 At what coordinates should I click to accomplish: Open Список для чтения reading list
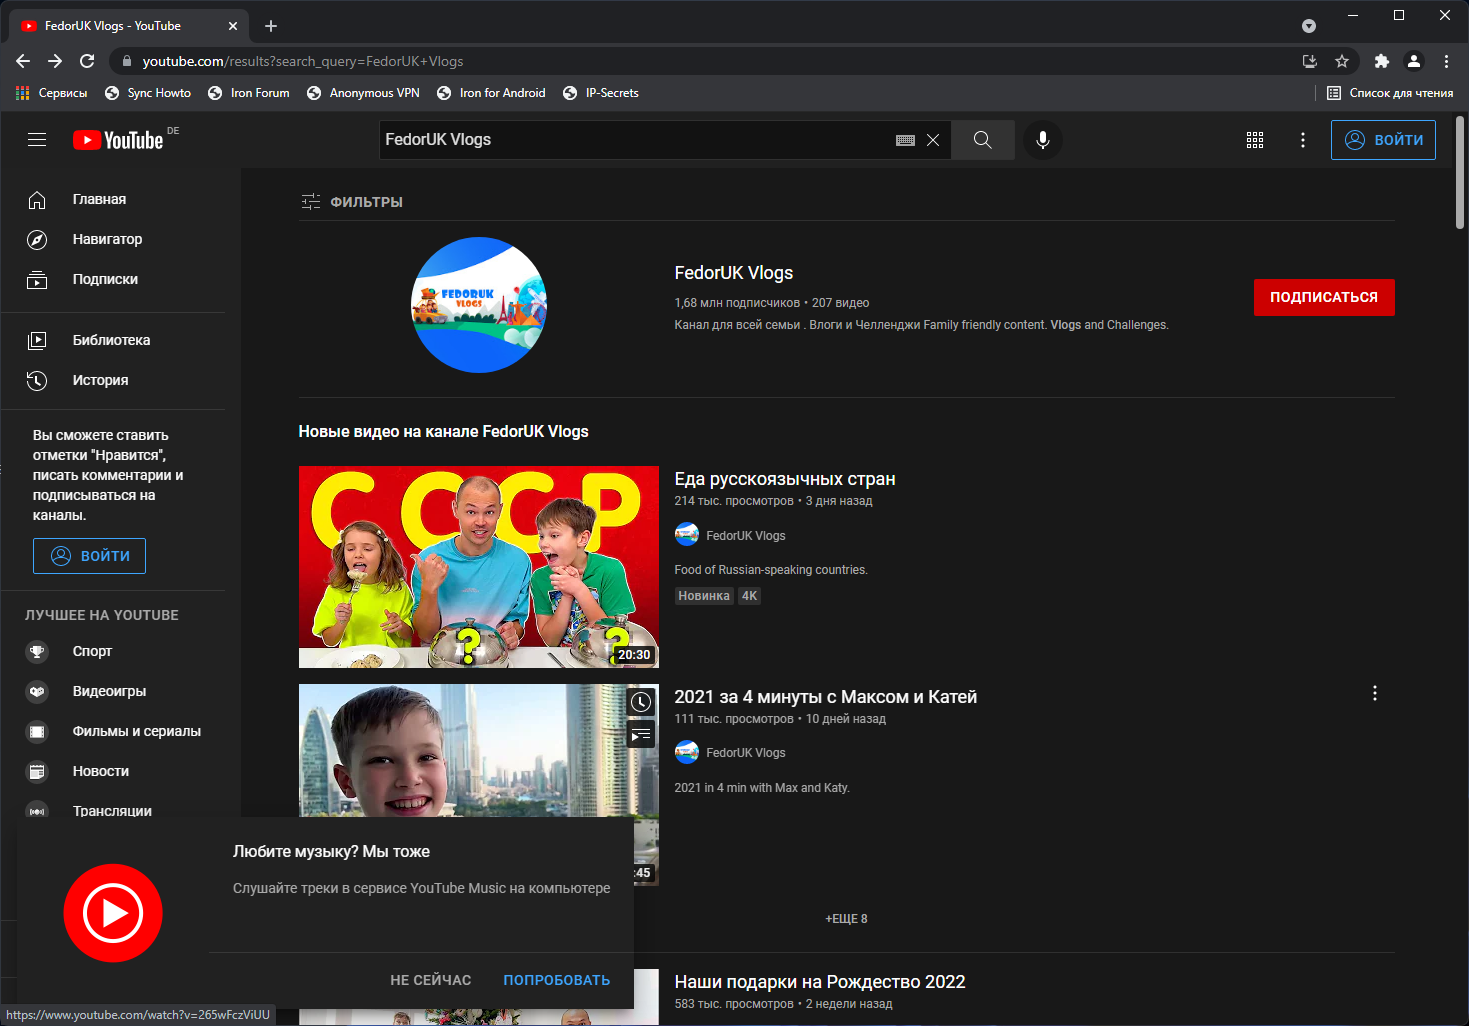[x=1390, y=93]
